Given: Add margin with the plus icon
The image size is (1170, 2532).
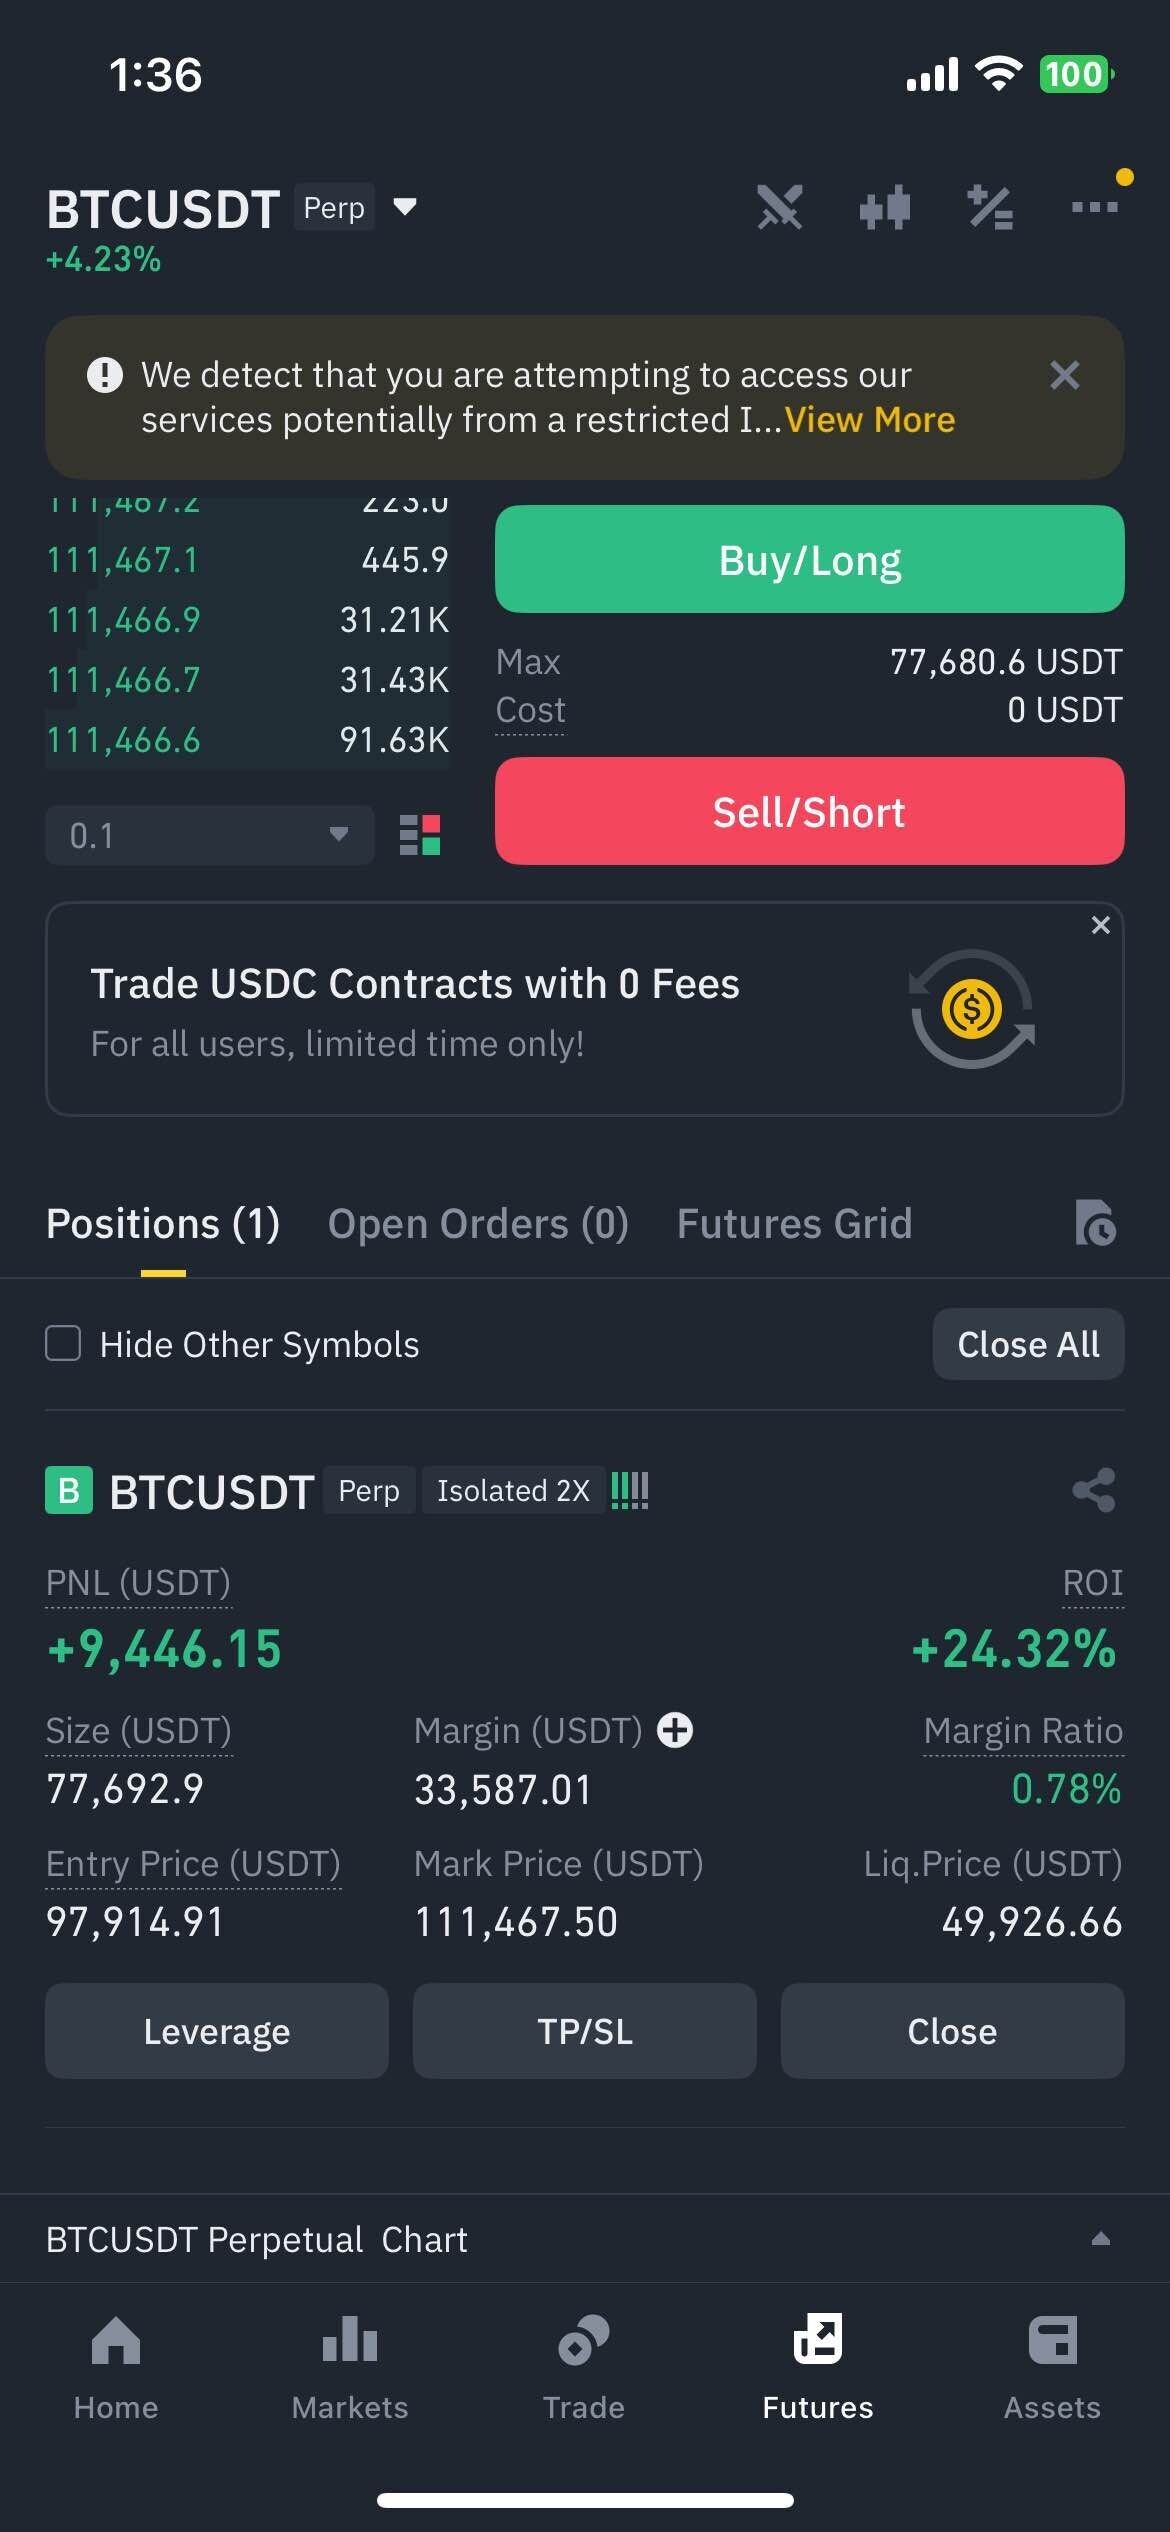Looking at the screenshot, I should tap(675, 1730).
